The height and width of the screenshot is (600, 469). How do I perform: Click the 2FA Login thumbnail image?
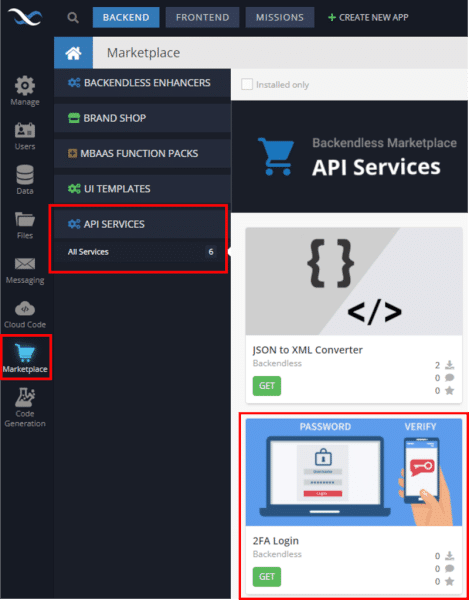tap(354, 472)
